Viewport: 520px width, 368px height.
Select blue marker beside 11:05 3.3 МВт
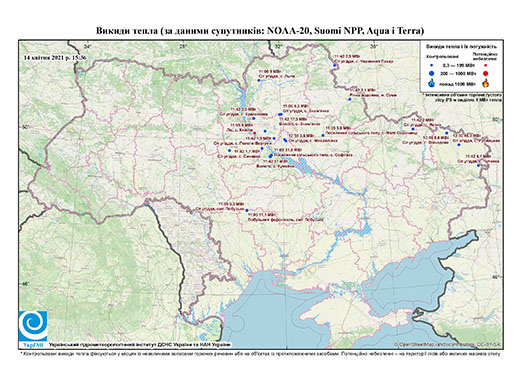tap(247, 210)
